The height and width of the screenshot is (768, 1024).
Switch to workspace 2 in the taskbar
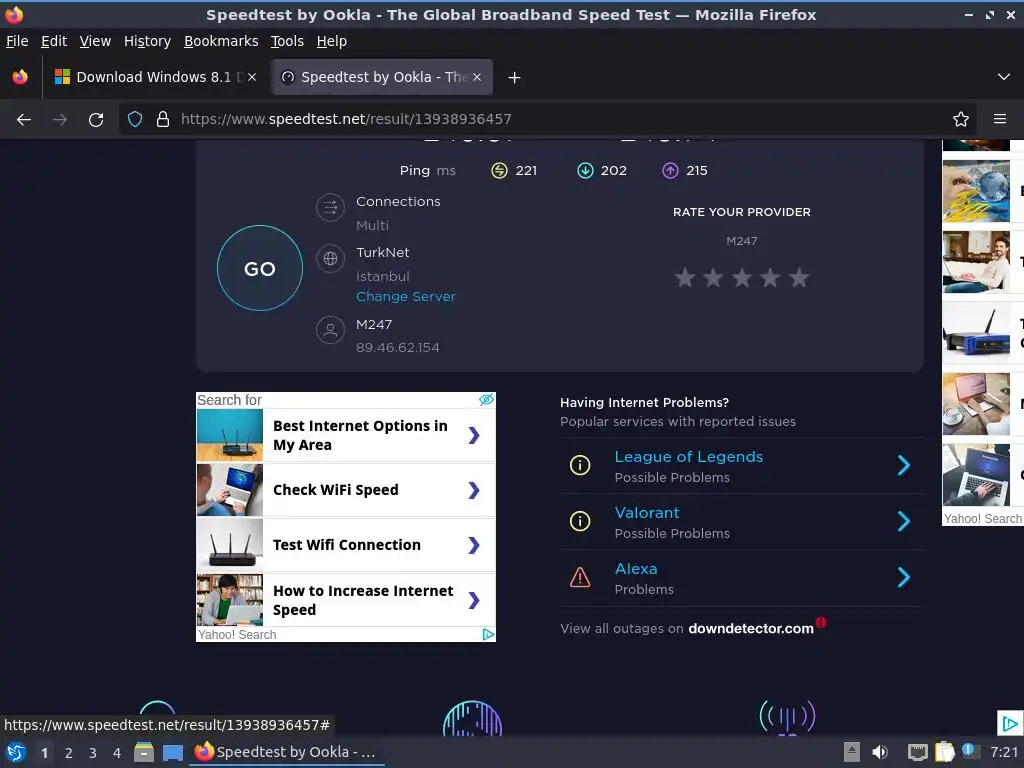[x=69, y=753]
